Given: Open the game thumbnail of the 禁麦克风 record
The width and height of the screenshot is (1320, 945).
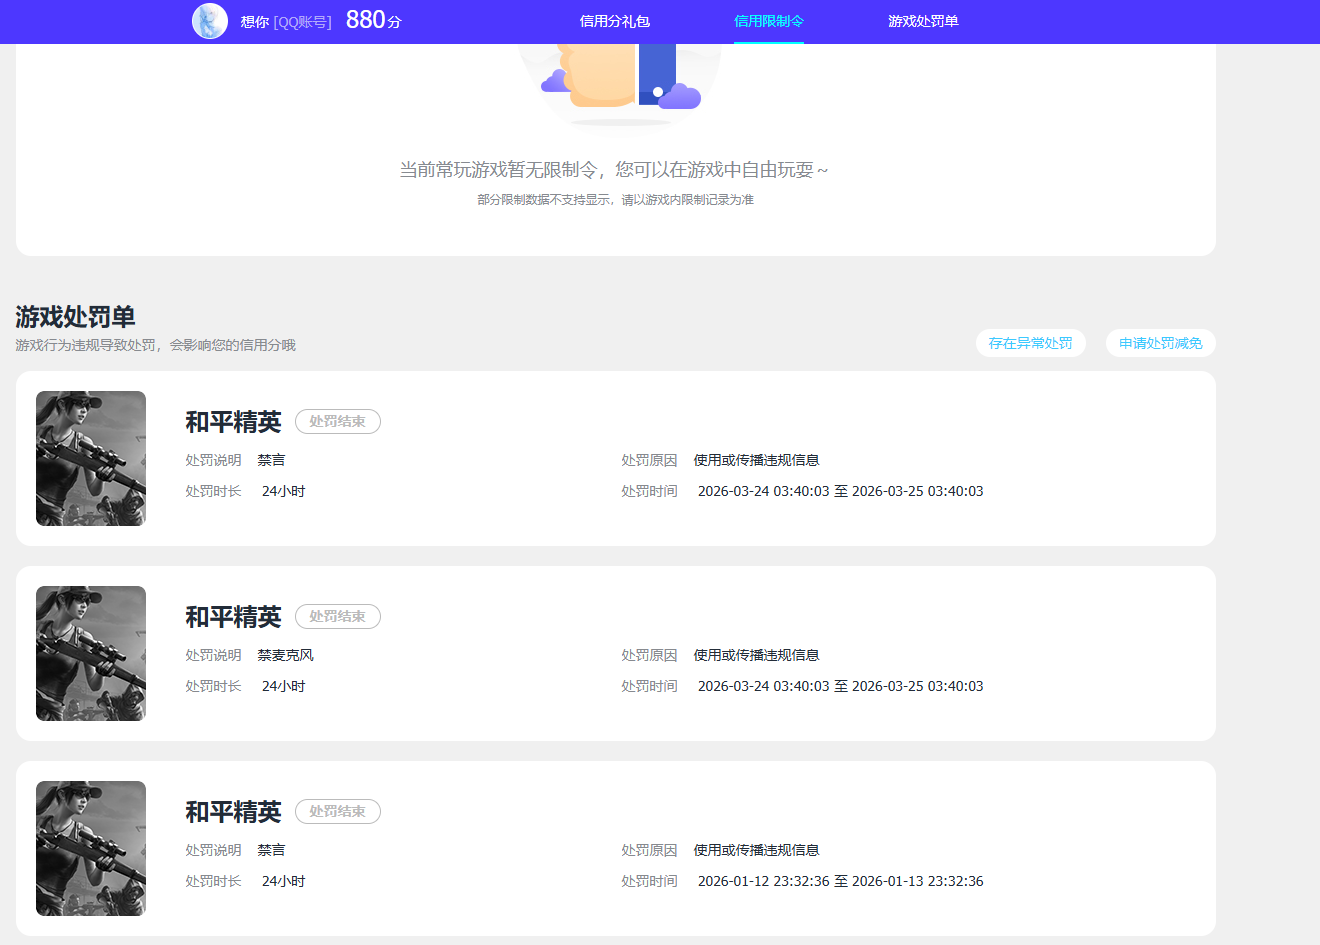Looking at the screenshot, I should click(x=91, y=653).
